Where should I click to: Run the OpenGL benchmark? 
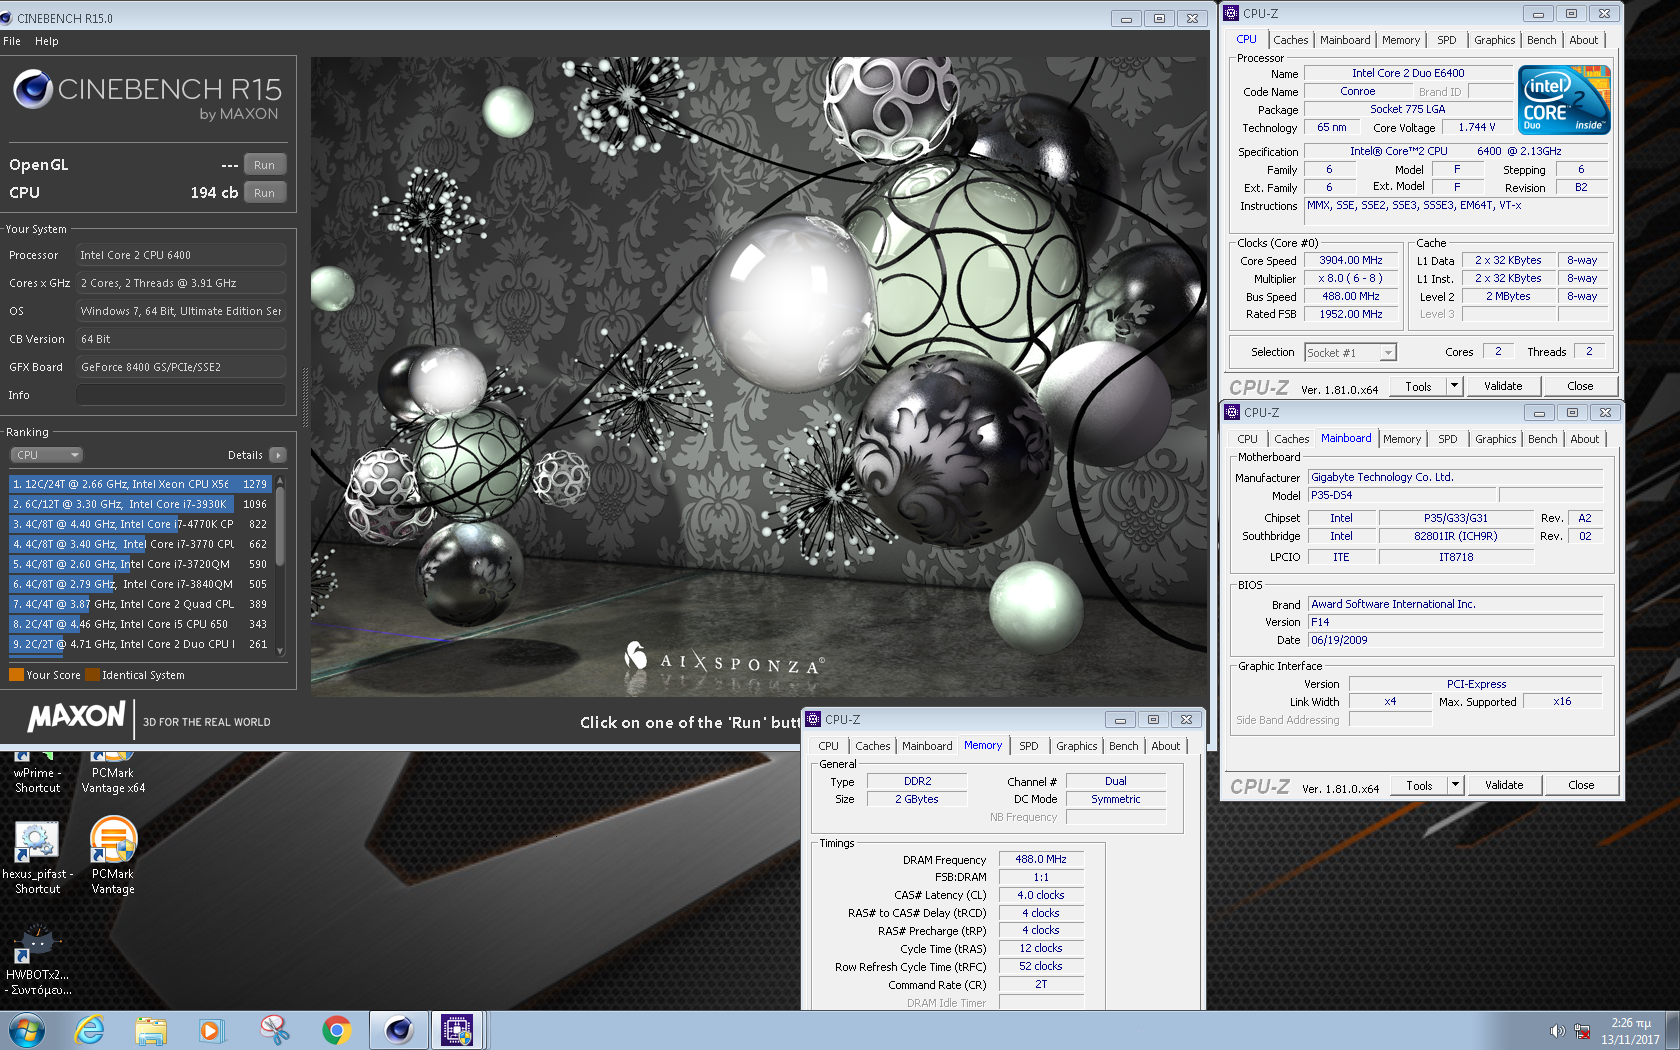264,165
